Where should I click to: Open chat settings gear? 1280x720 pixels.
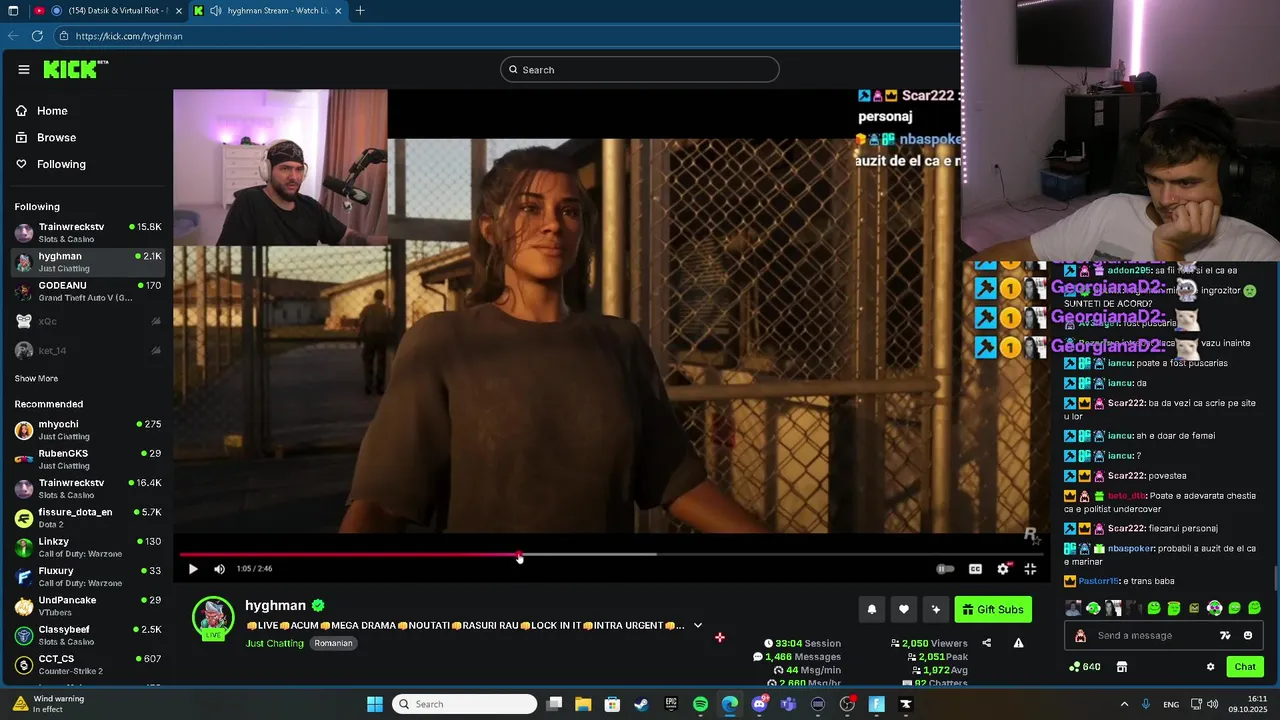tap(1210, 667)
